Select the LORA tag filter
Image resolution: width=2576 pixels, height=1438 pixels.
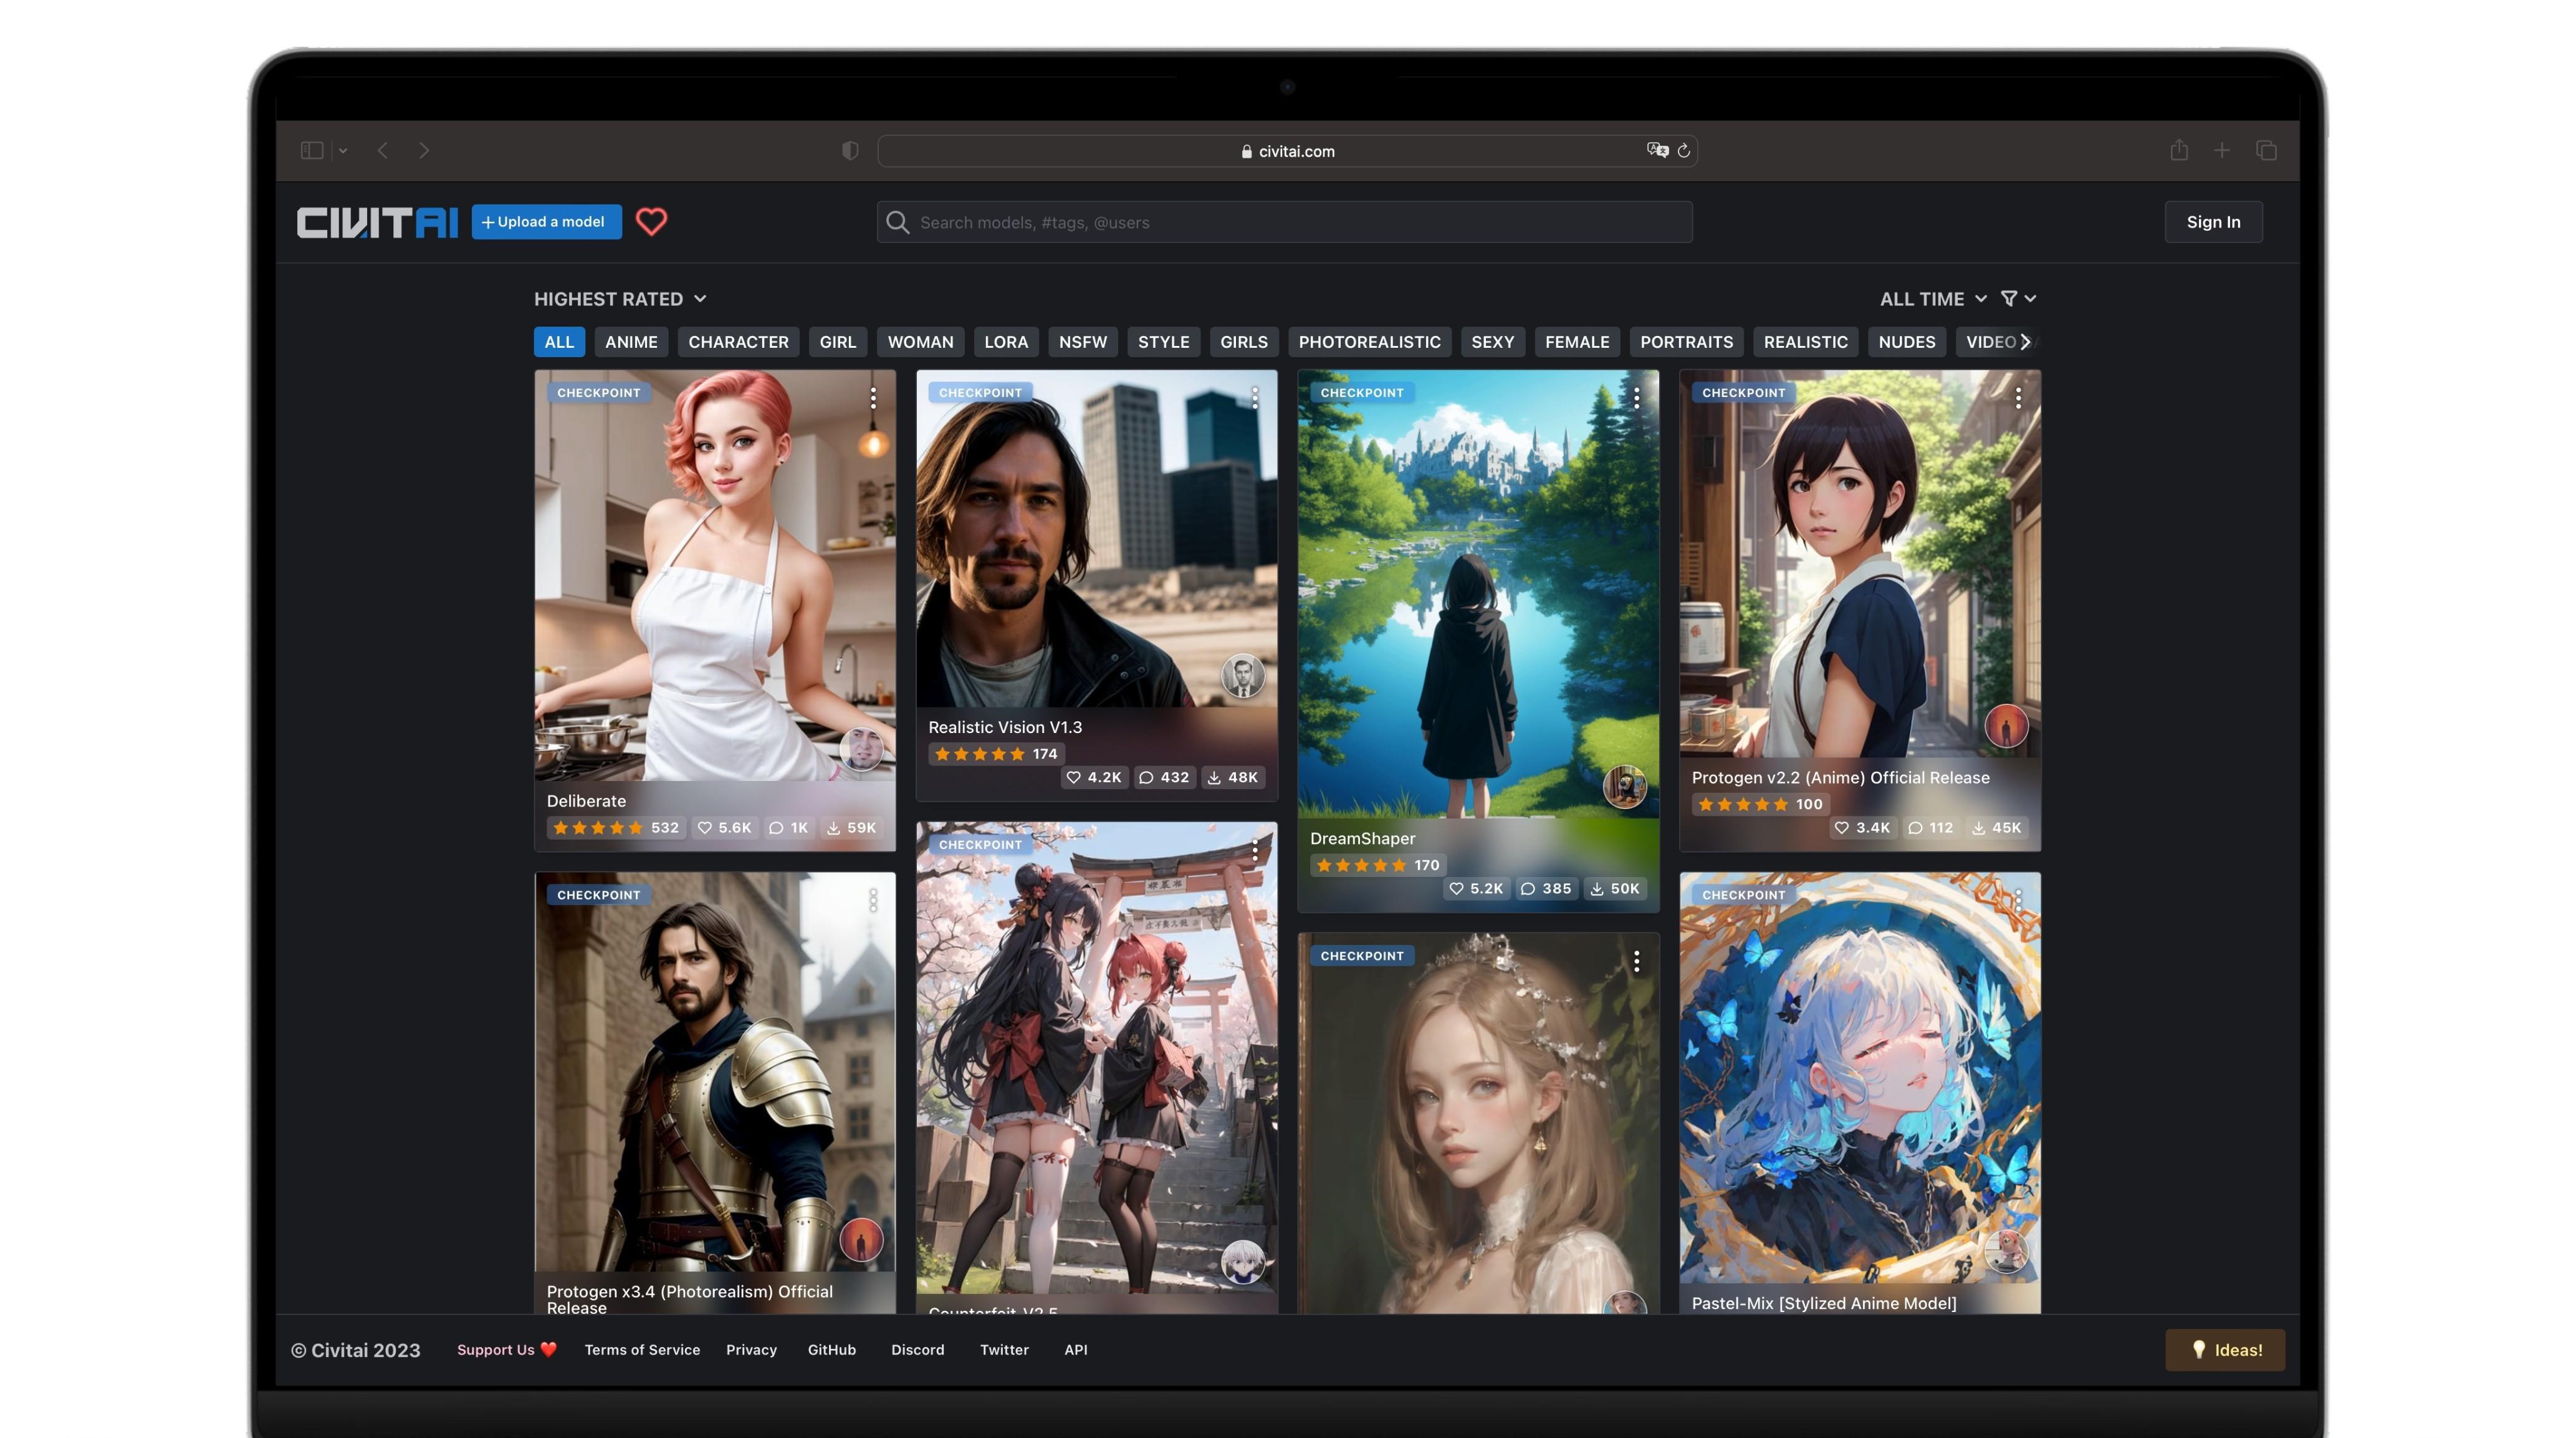[x=1006, y=342]
